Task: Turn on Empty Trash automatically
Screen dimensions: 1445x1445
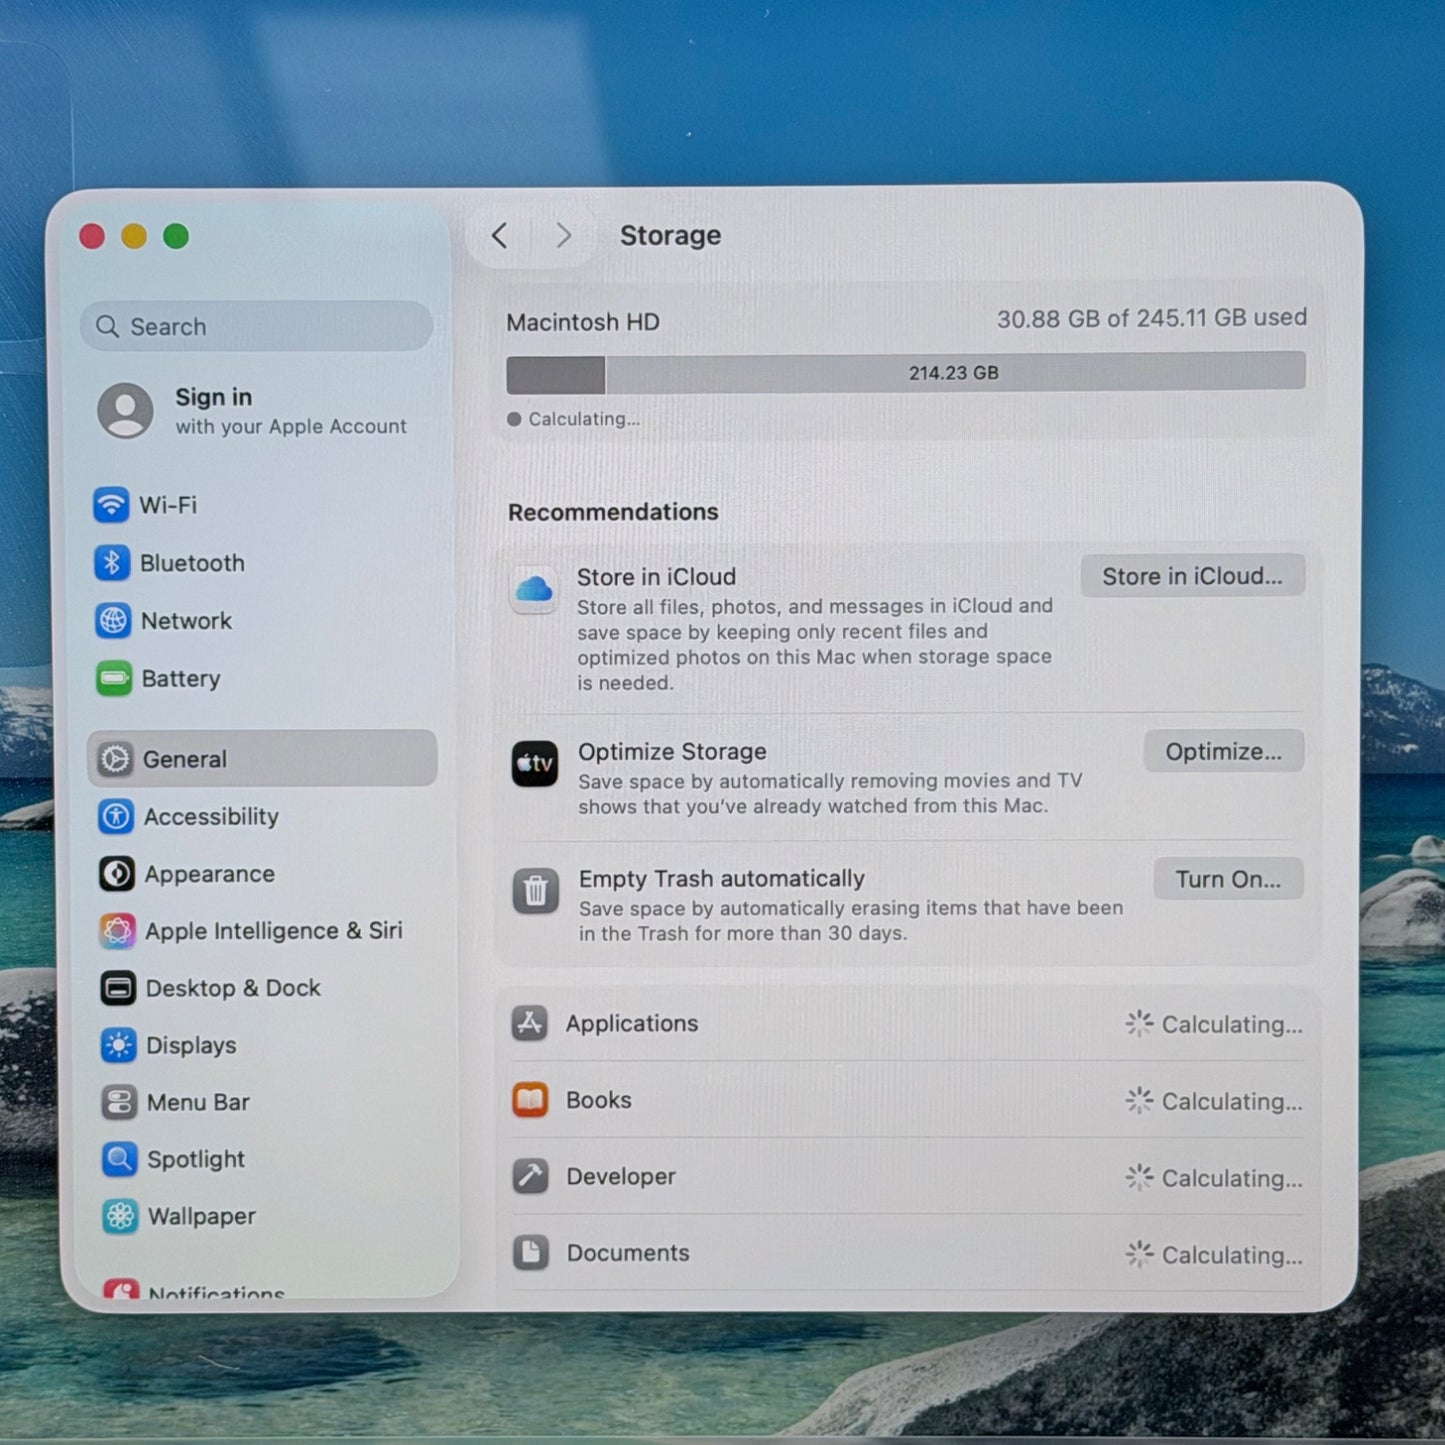Action: click(x=1227, y=879)
